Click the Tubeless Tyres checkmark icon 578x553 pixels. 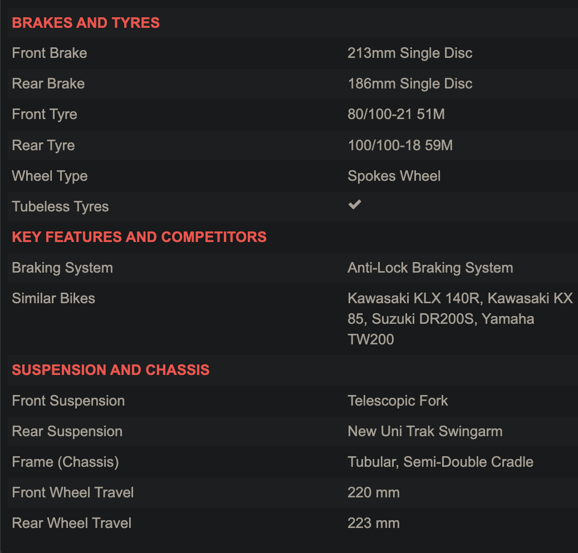(355, 205)
